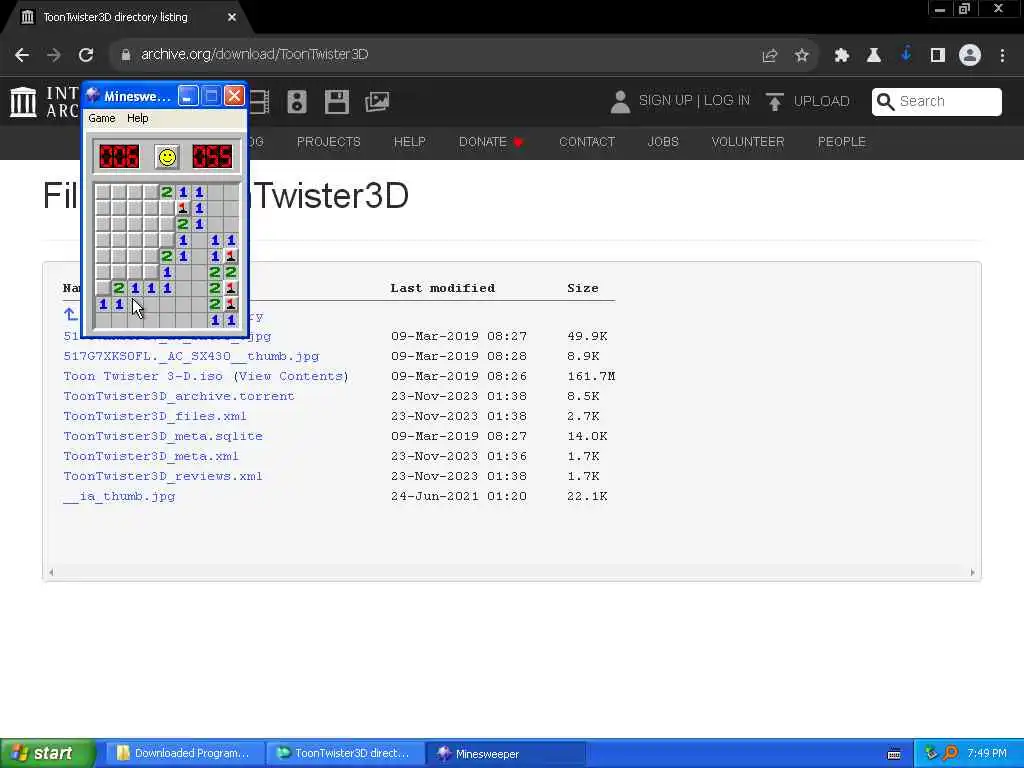Click the 161.7M size value
Screen dimensions: 1024x768
[591, 376]
